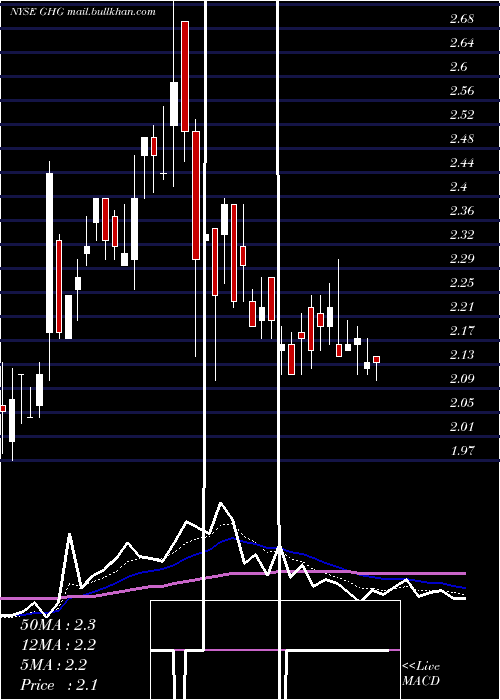This screenshot has height=700, width=500.
Task: Click the 2.01 price axis label
Action: point(462,427)
